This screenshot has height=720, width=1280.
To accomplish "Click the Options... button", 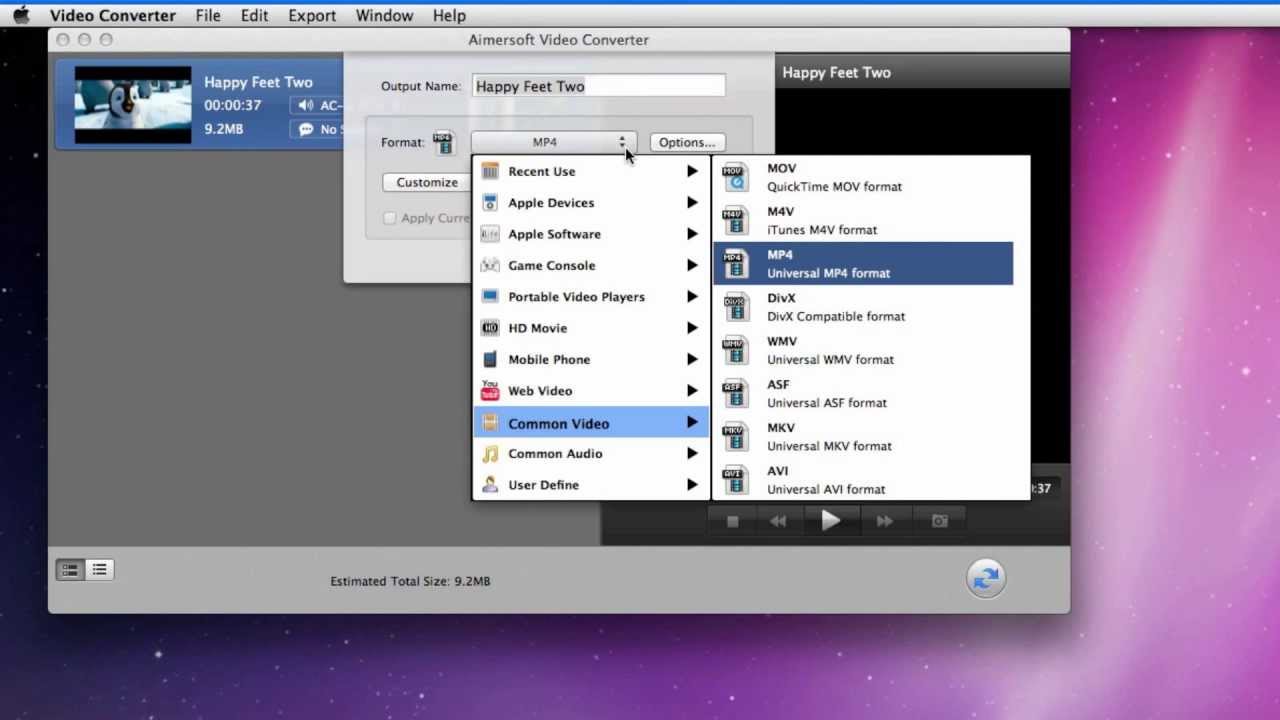I will [x=687, y=142].
